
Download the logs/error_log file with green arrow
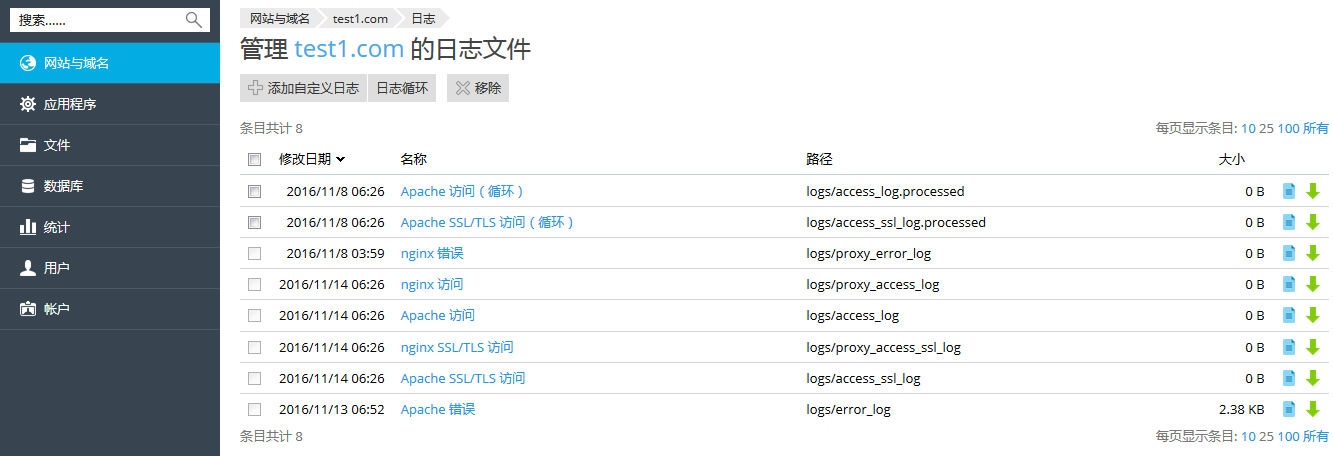pyautogui.click(x=1313, y=409)
